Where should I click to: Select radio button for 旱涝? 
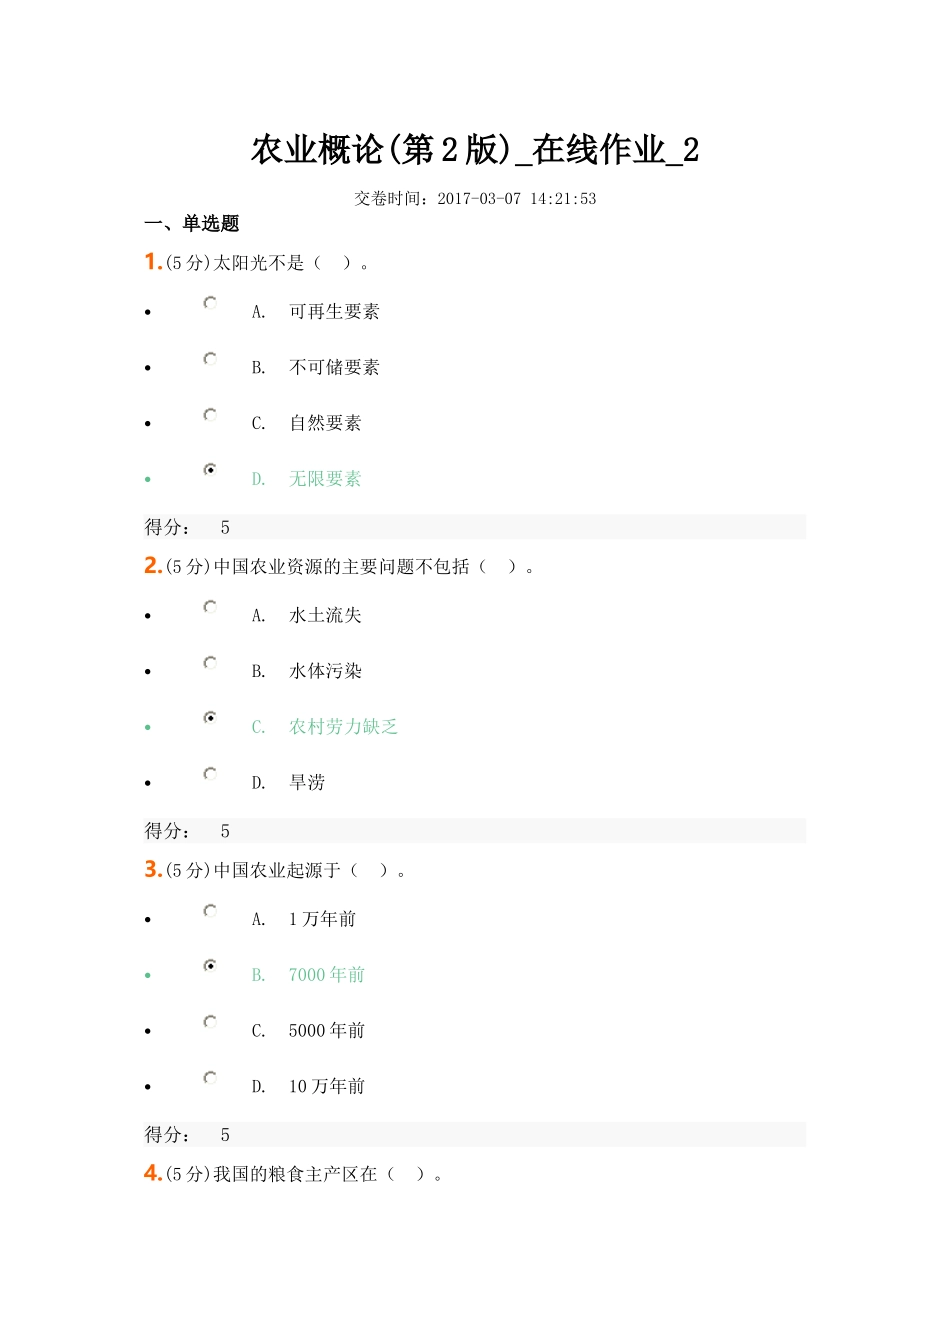(x=210, y=774)
